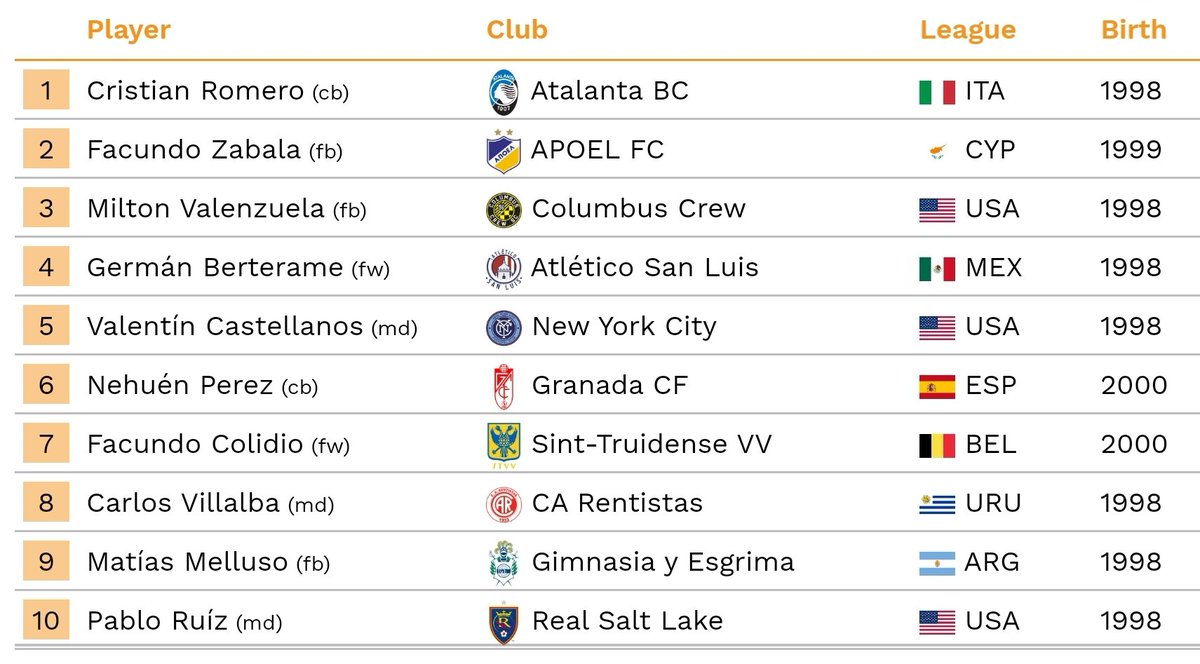Open Cristian Romero player name

pyautogui.click(x=195, y=91)
